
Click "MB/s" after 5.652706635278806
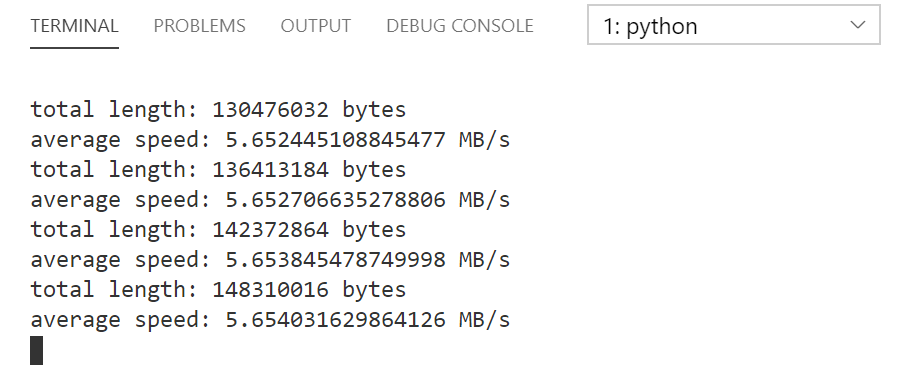click(485, 200)
